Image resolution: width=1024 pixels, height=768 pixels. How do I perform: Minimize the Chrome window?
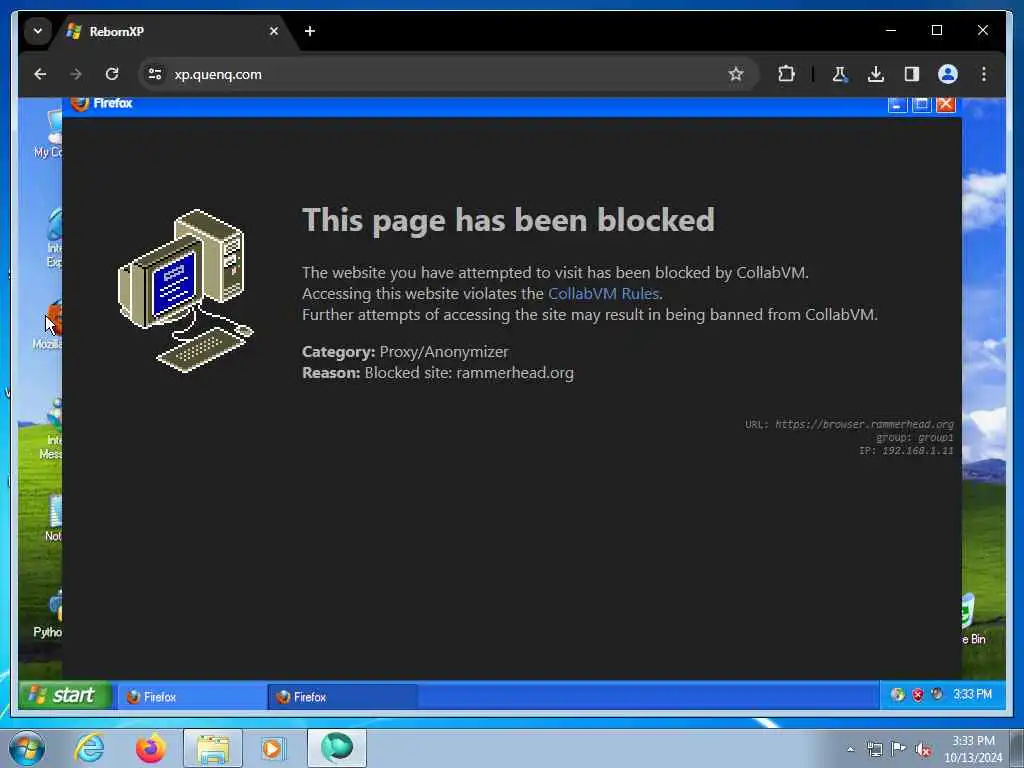click(891, 30)
